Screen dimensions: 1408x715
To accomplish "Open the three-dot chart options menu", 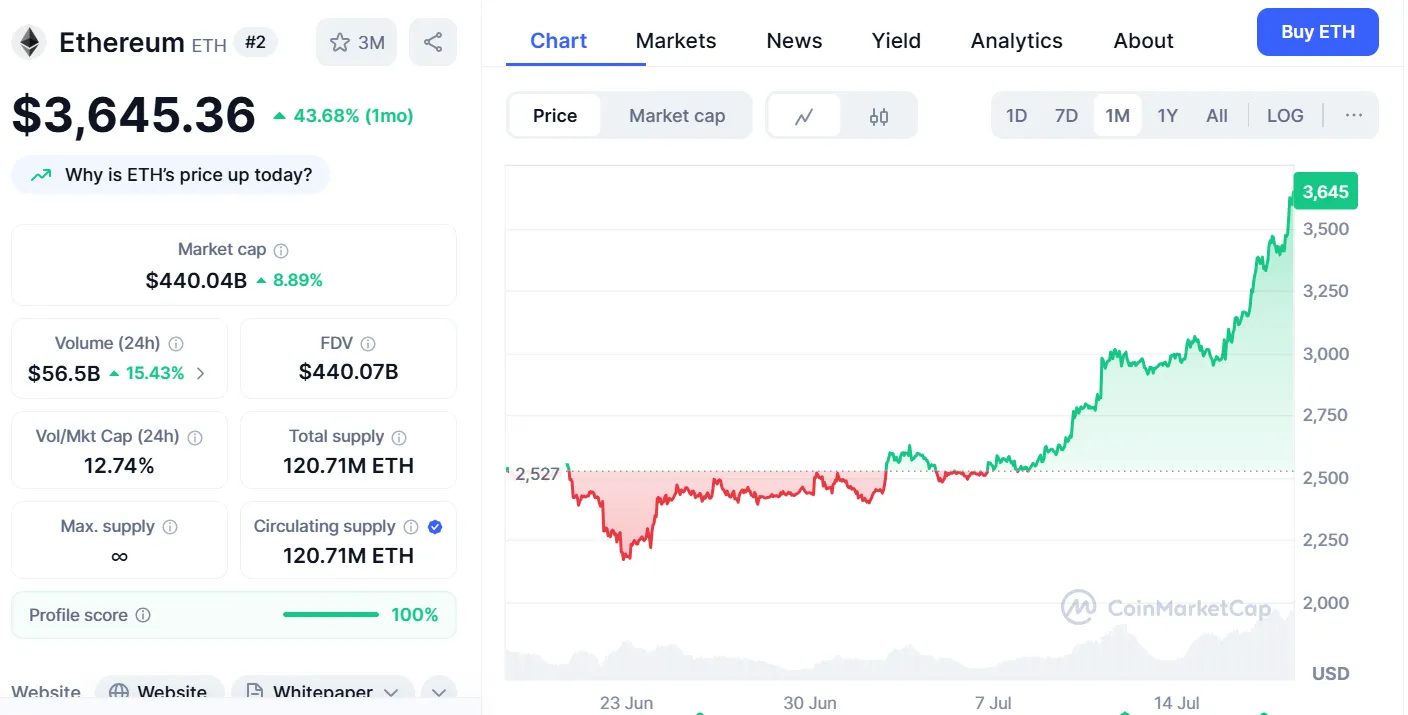I will coord(1354,115).
